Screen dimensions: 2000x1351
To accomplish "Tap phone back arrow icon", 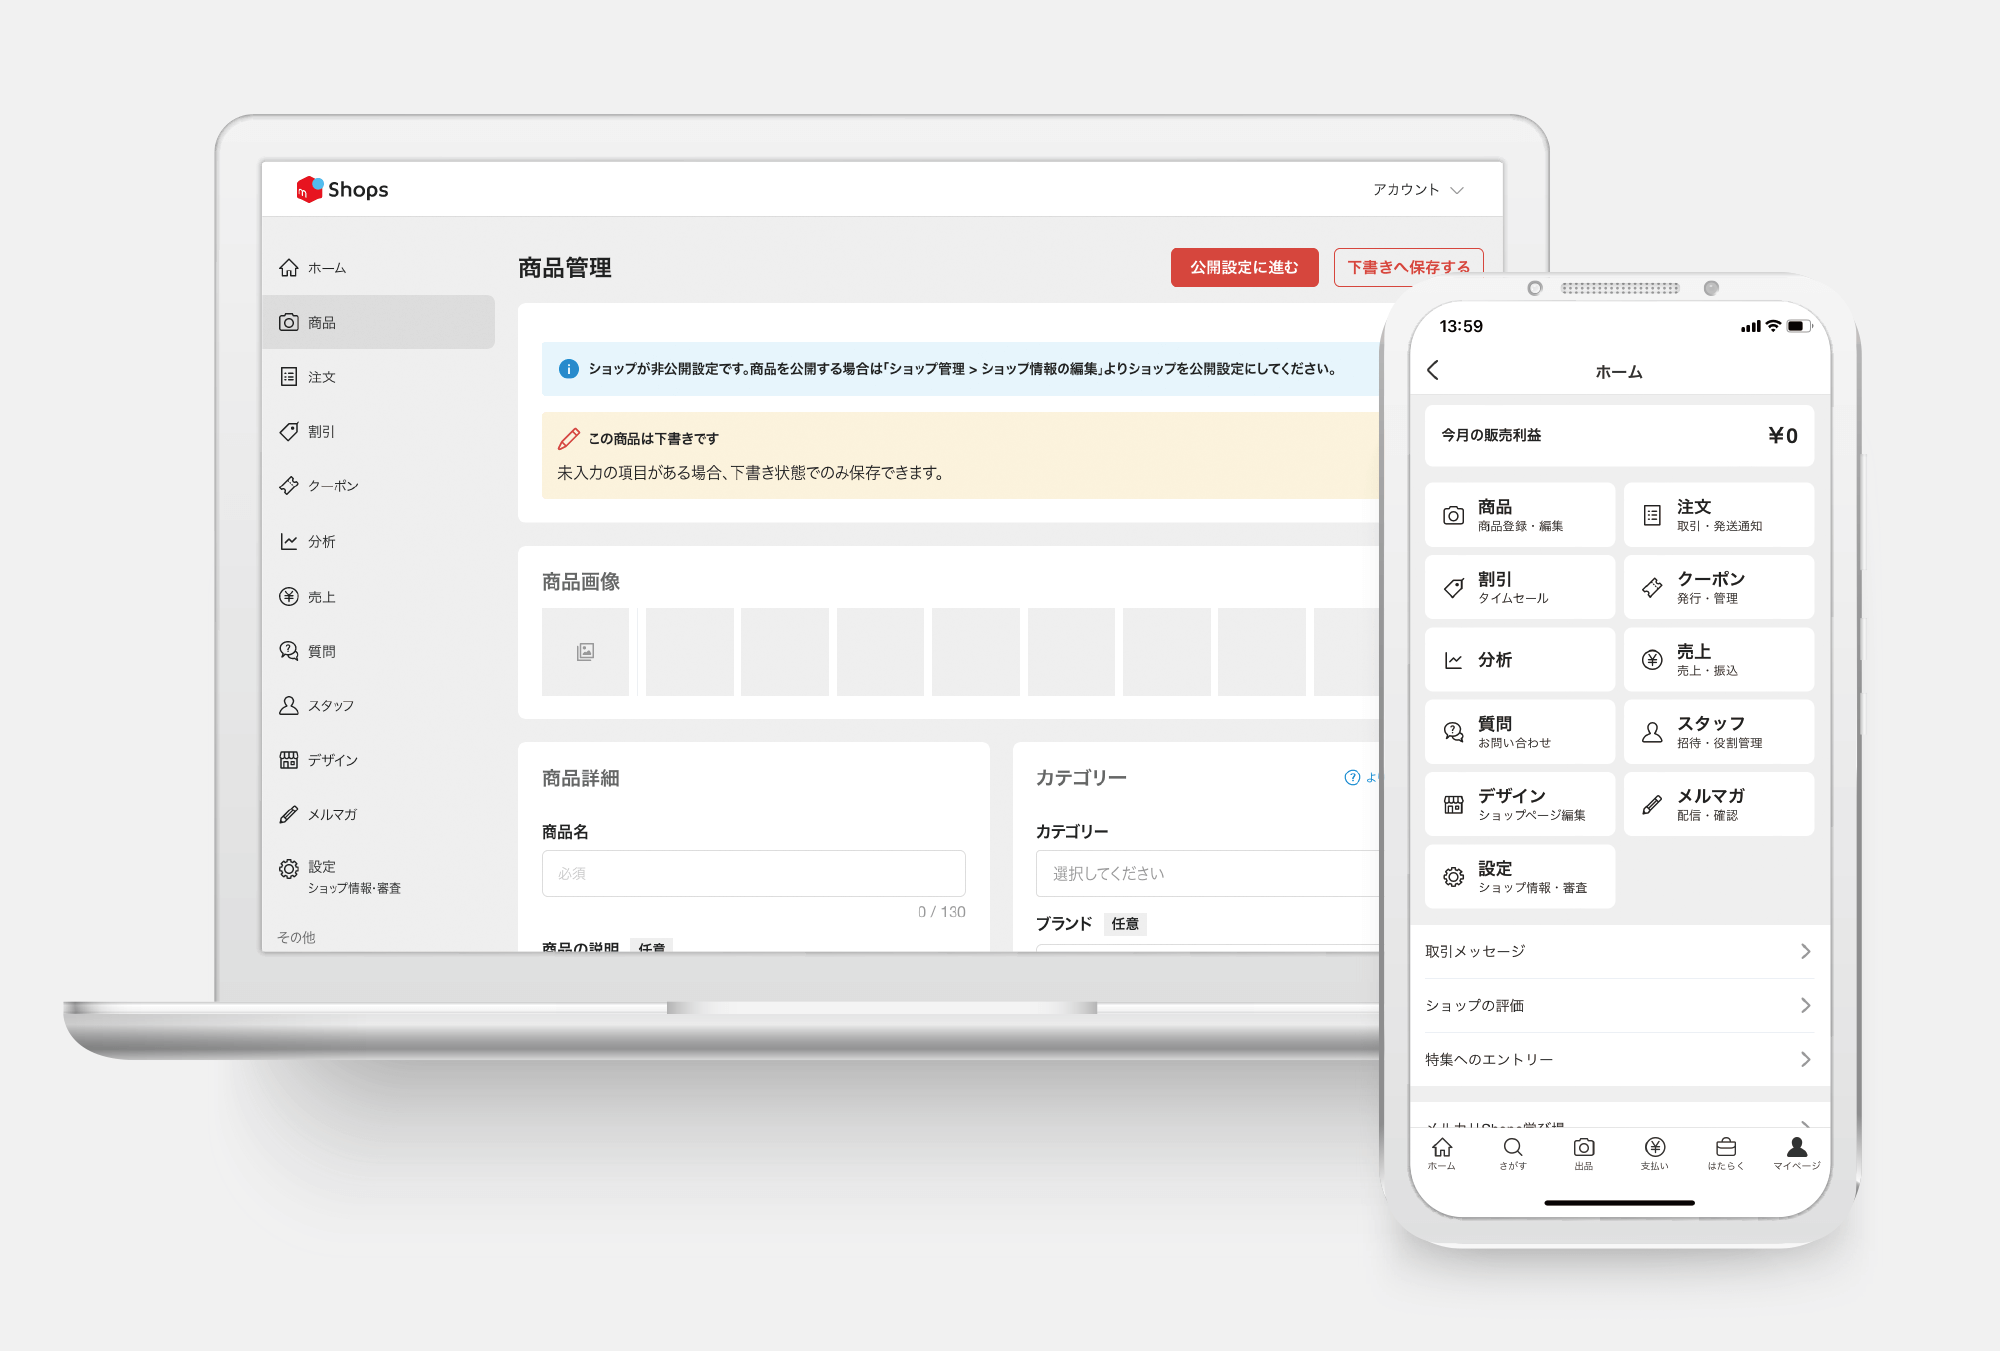I will (x=1433, y=371).
